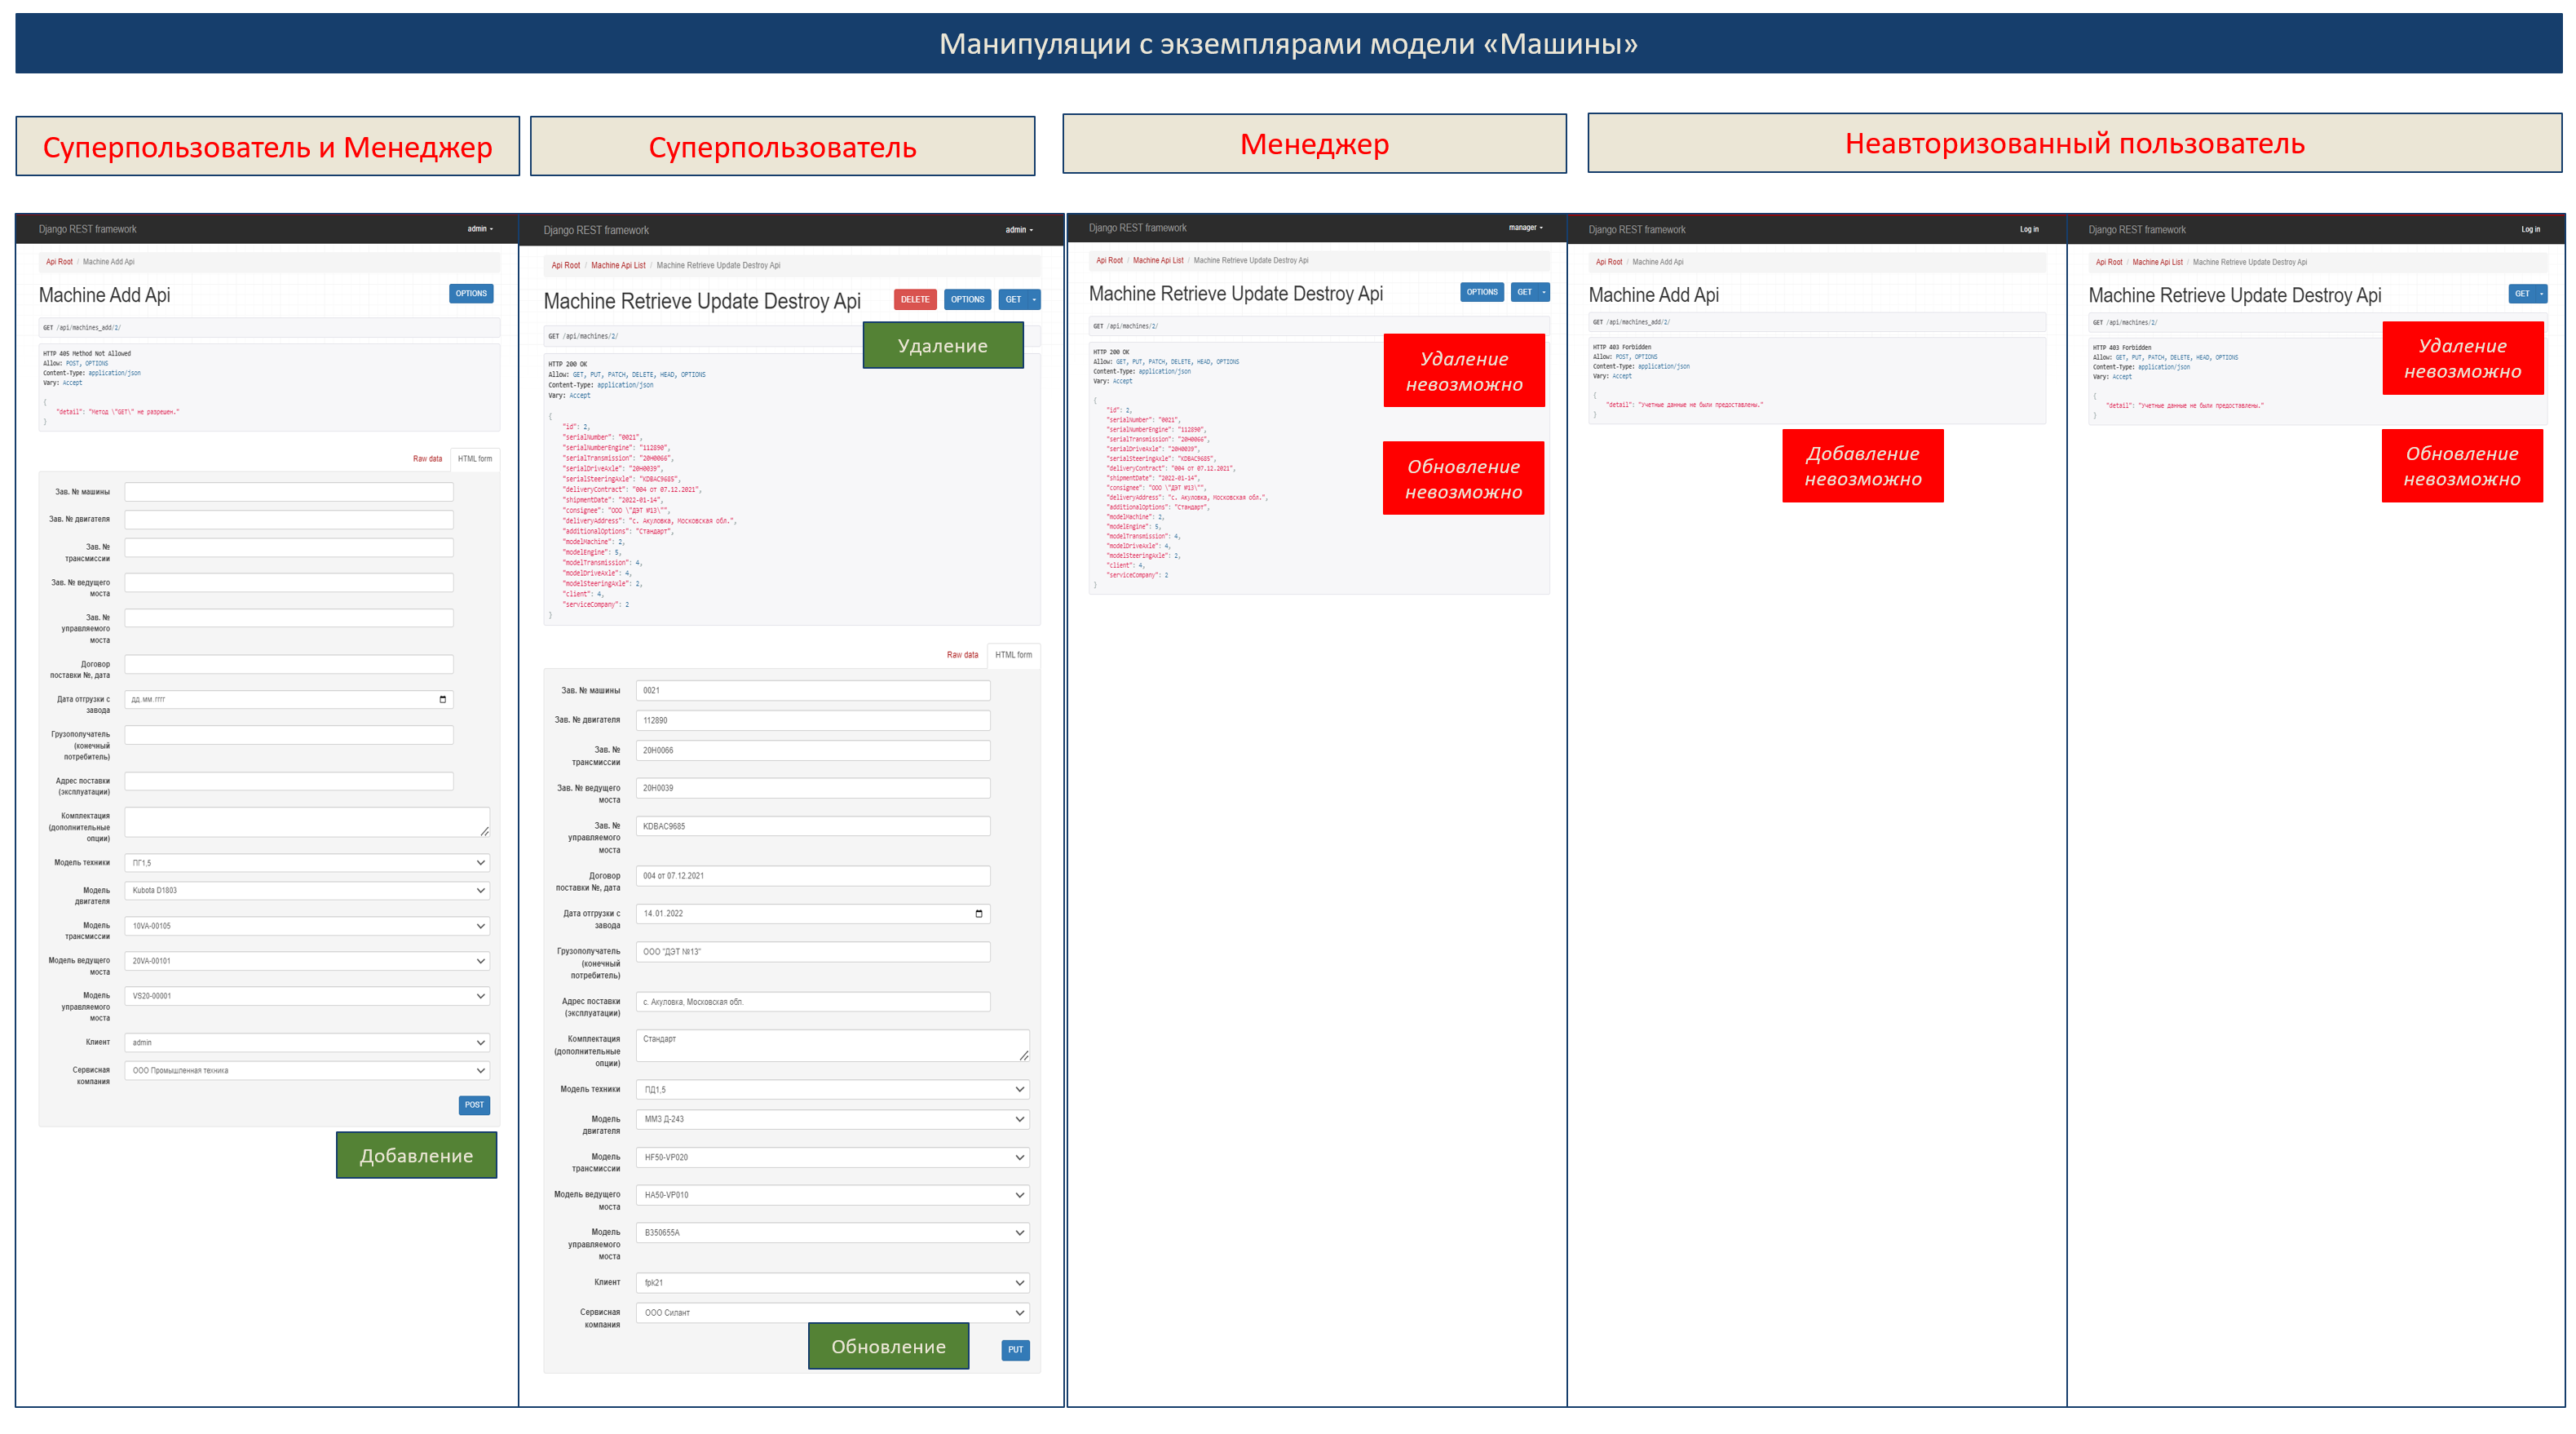
Task: Expand the Kubota D1803 engine model dropdown
Action: [x=307, y=890]
